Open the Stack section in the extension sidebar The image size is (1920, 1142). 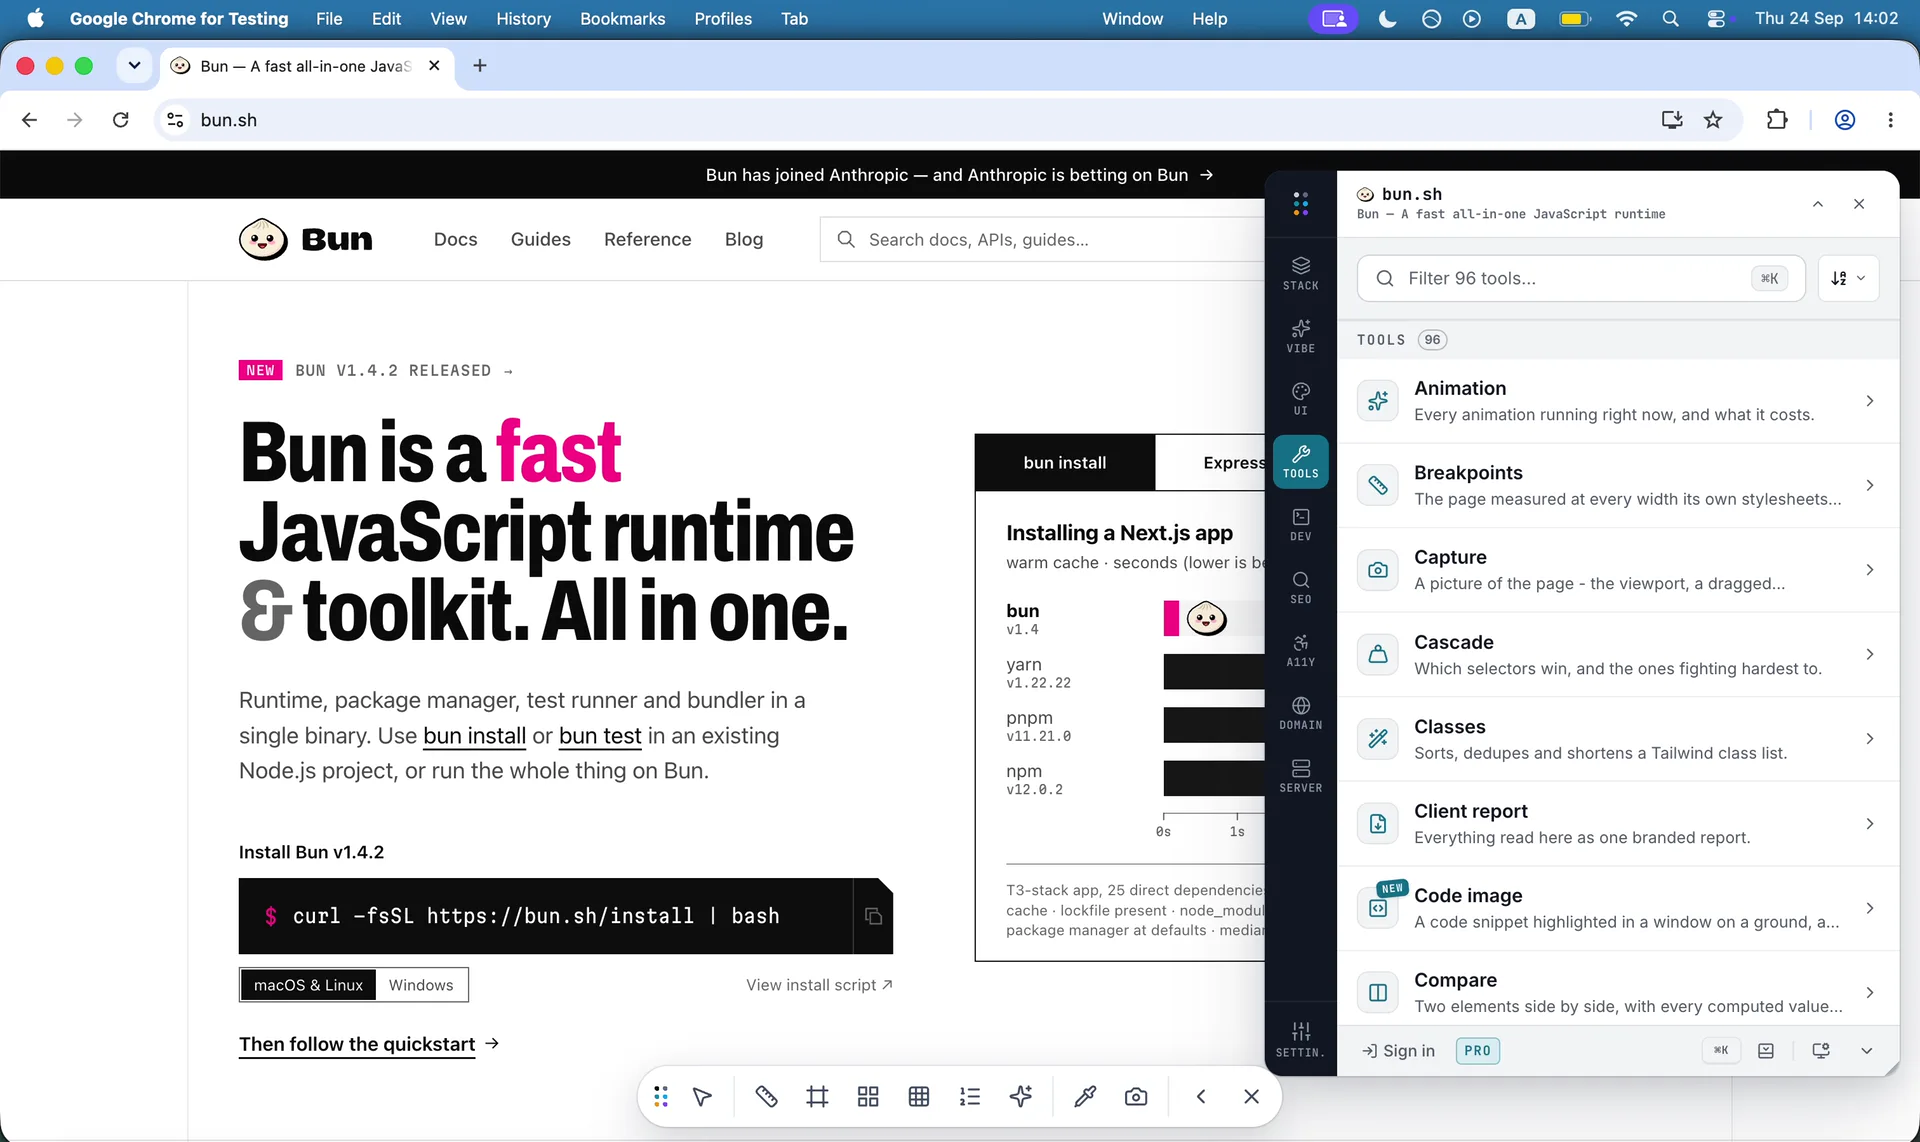coord(1300,273)
